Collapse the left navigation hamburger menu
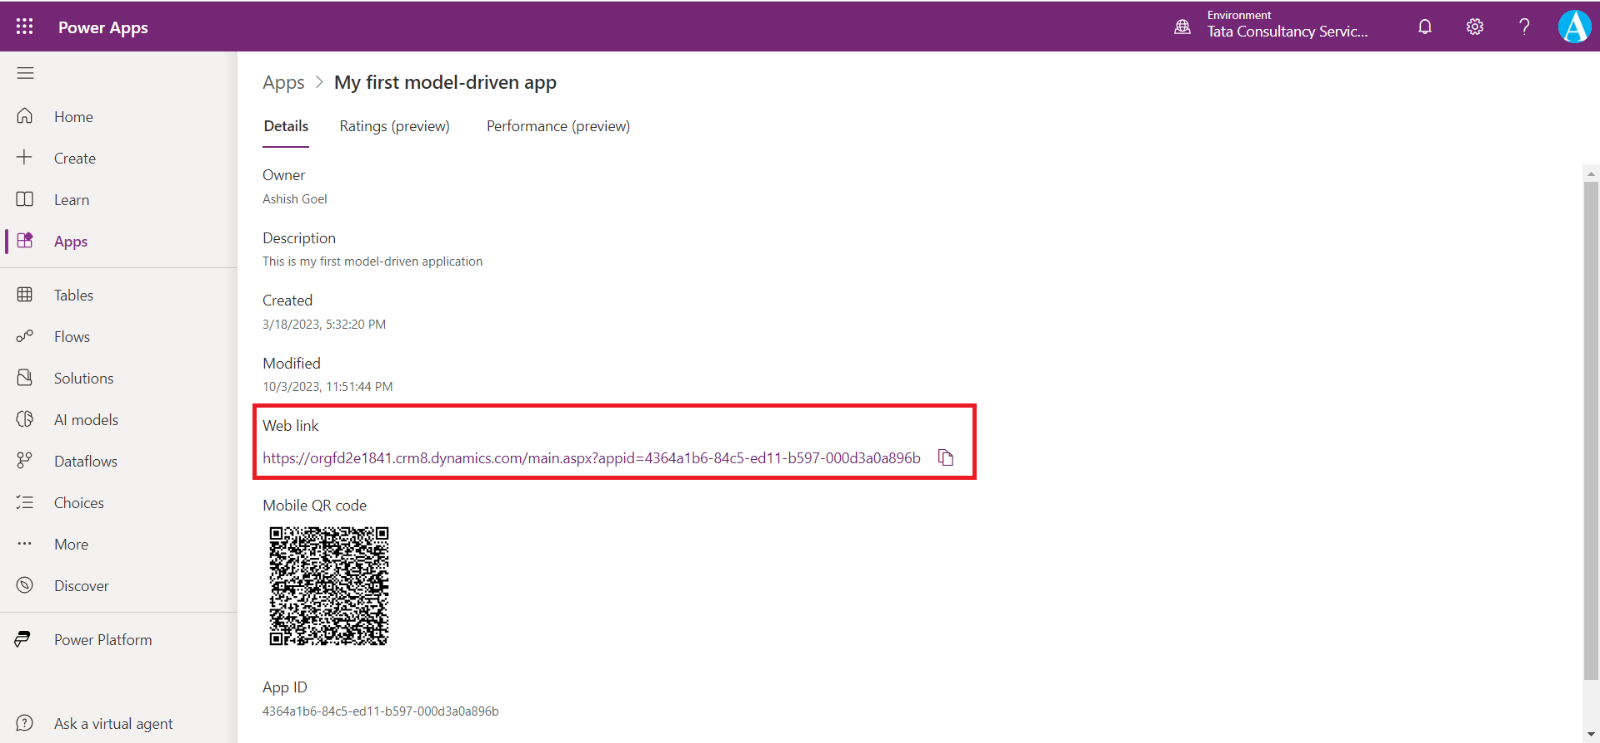Image resolution: width=1600 pixels, height=743 pixels. pyautogui.click(x=25, y=73)
